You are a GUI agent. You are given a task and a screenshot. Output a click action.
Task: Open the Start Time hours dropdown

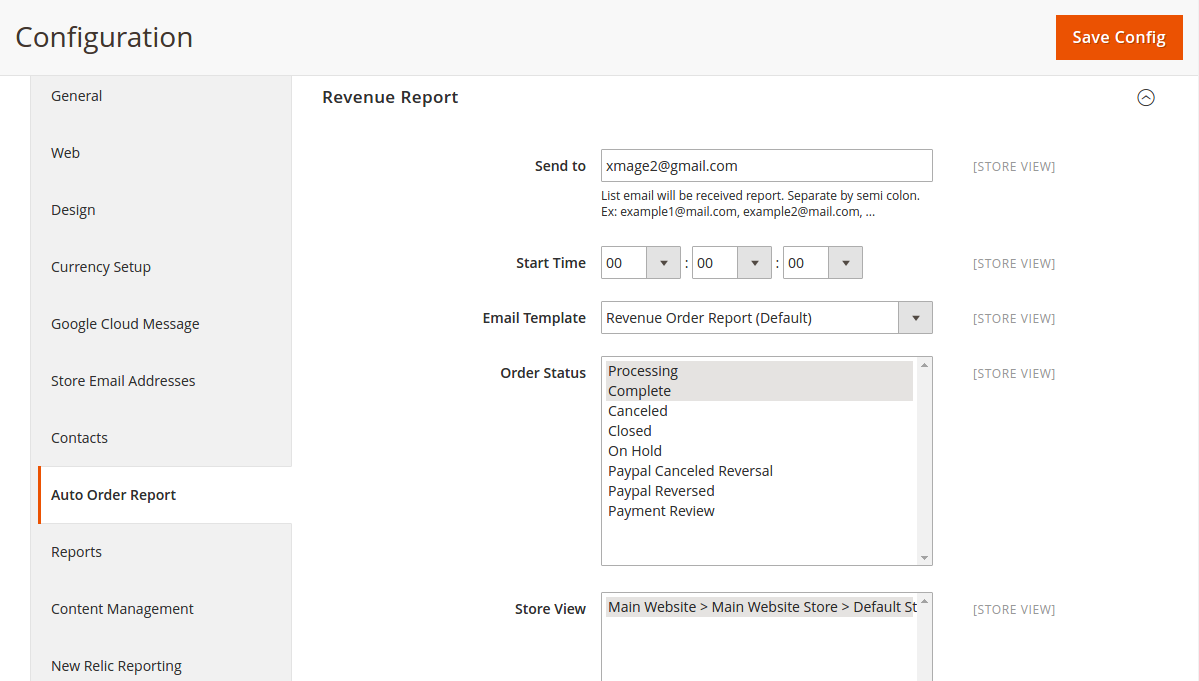click(x=641, y=263)
